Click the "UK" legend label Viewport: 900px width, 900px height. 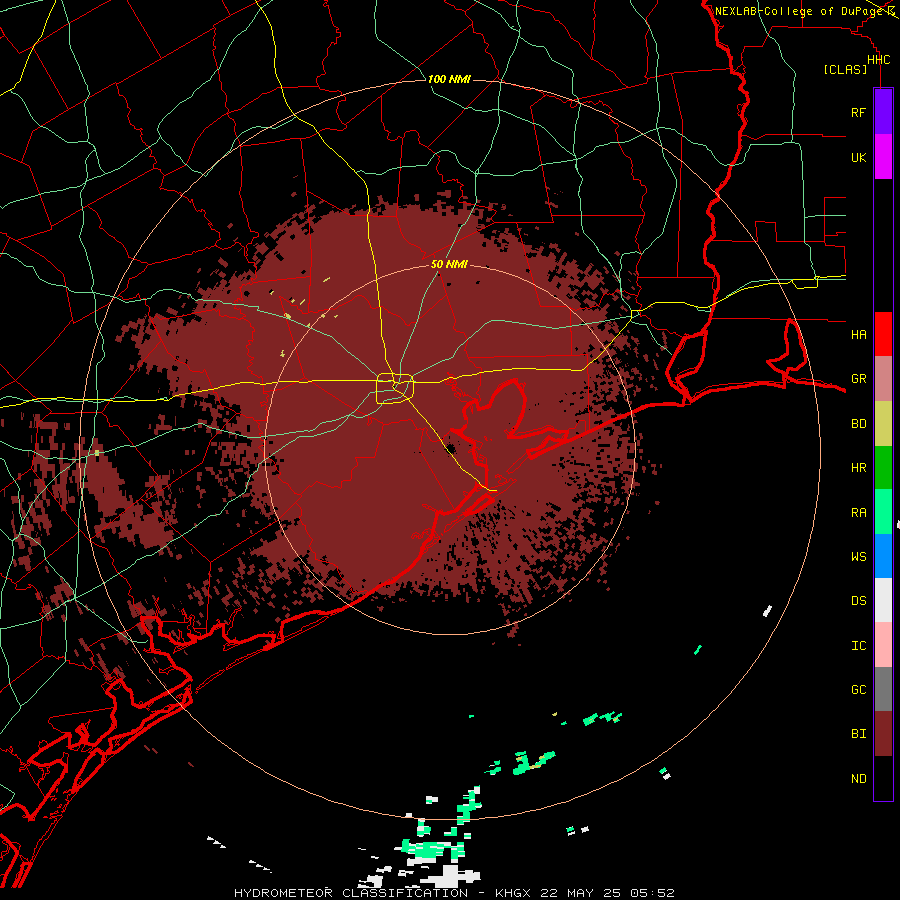point(858,157)
